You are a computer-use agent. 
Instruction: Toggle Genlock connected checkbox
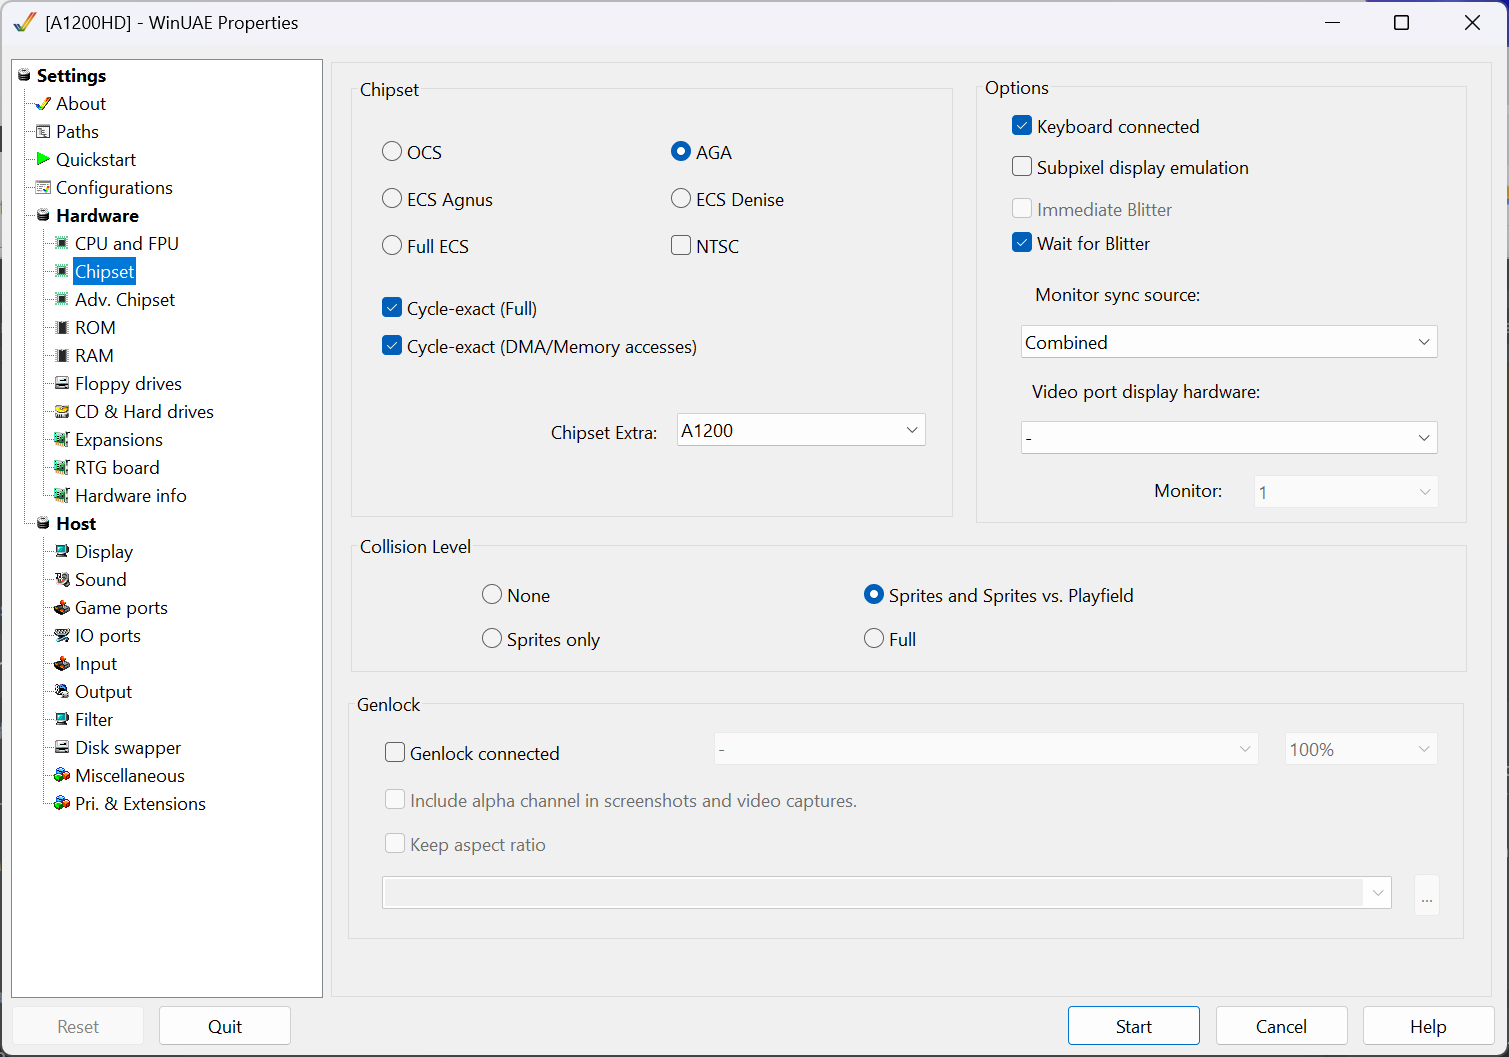pyautogui.click(x=395, y=753)
